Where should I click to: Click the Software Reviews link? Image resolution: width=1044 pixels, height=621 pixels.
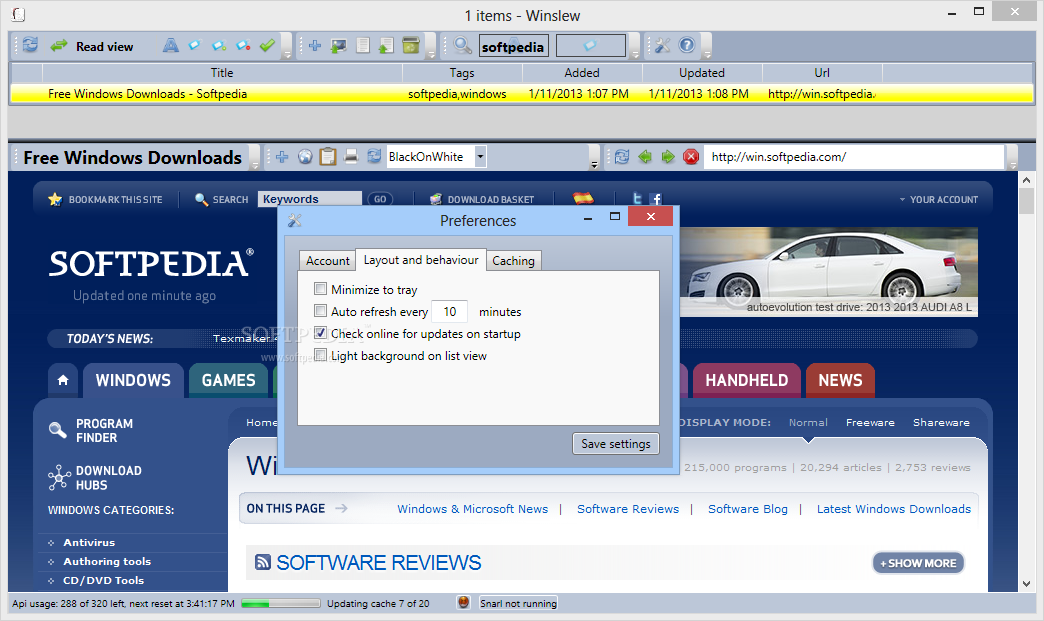[x=628, y=509]
